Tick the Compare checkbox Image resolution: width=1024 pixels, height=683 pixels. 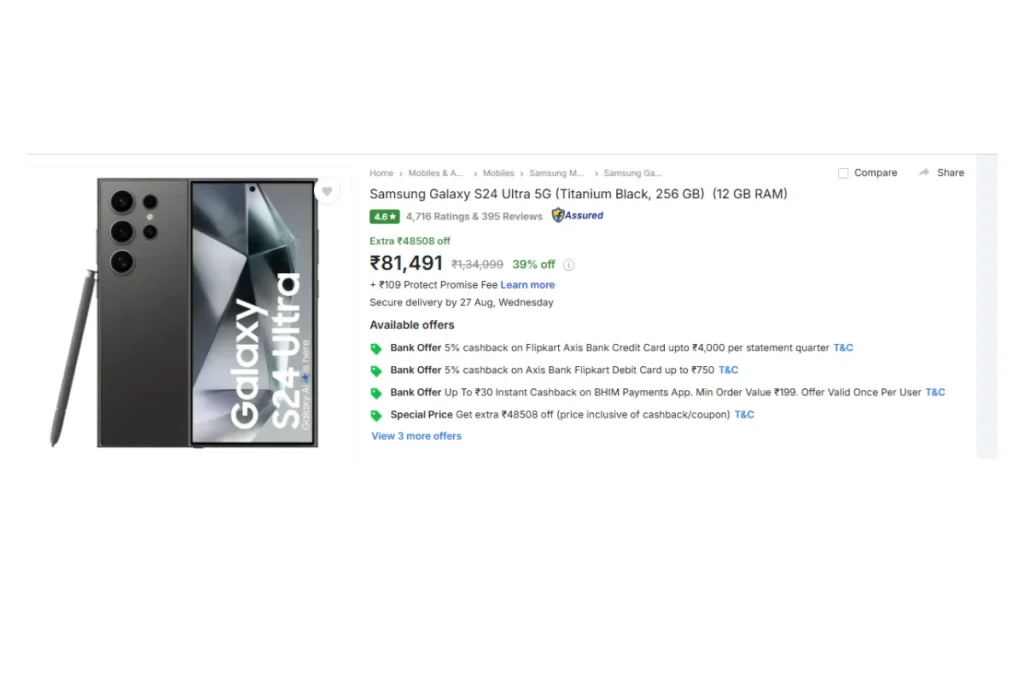(843, 173)
